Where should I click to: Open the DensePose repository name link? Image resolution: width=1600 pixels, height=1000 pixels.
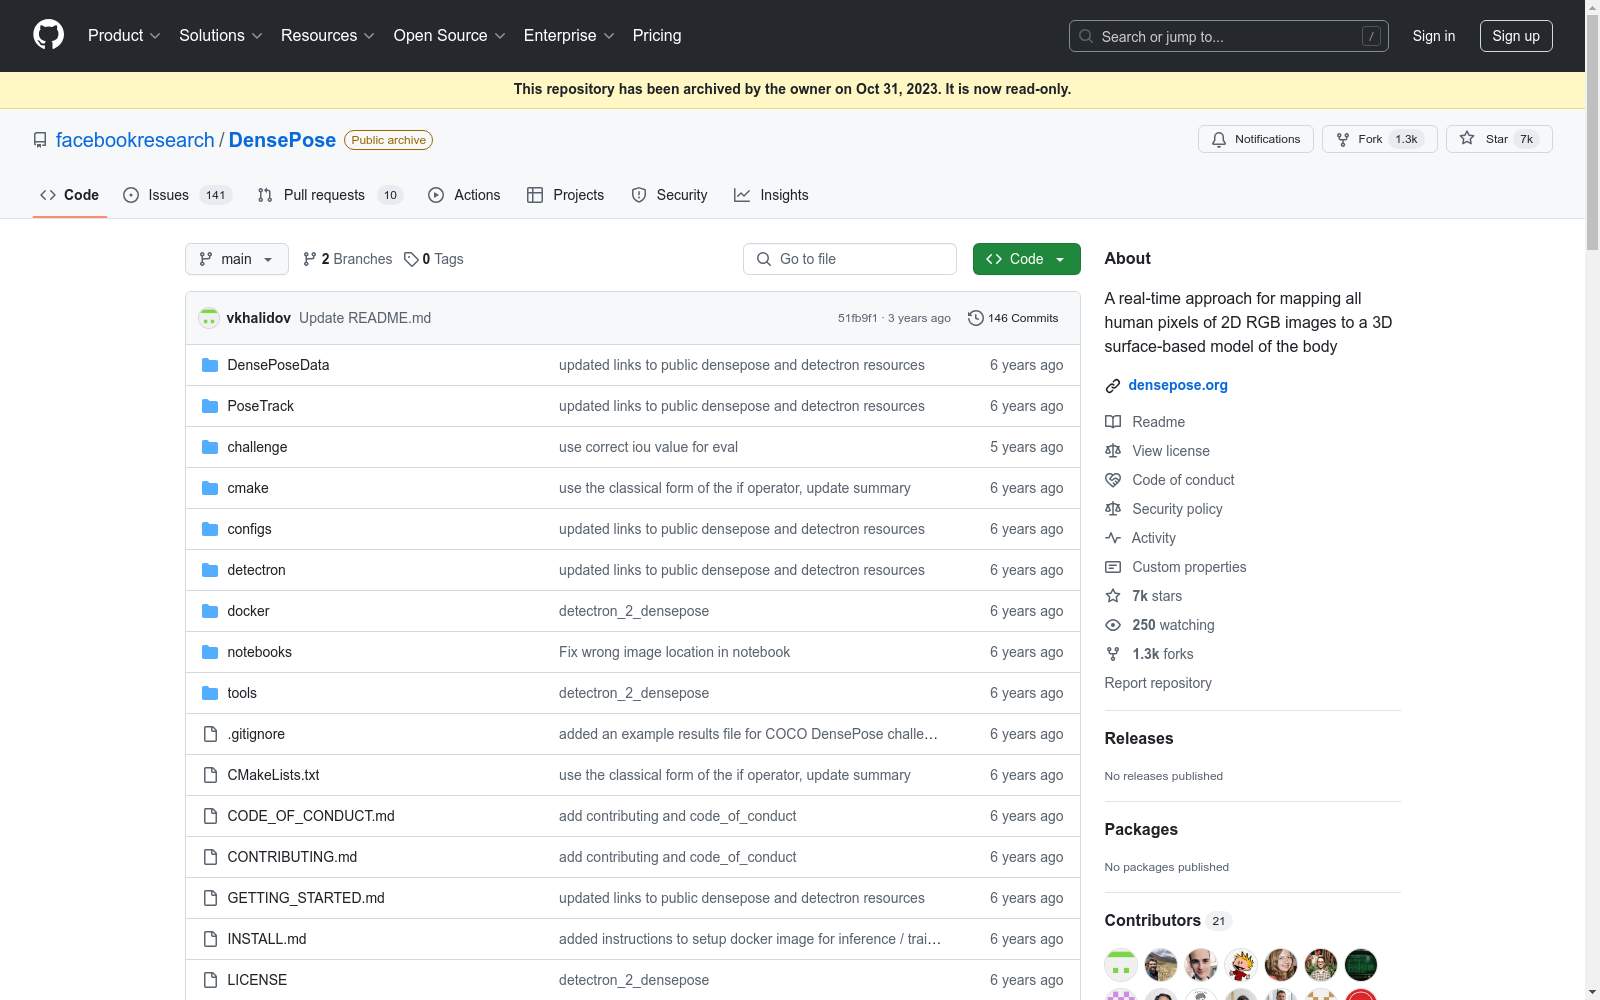click(x=282, y=140)
